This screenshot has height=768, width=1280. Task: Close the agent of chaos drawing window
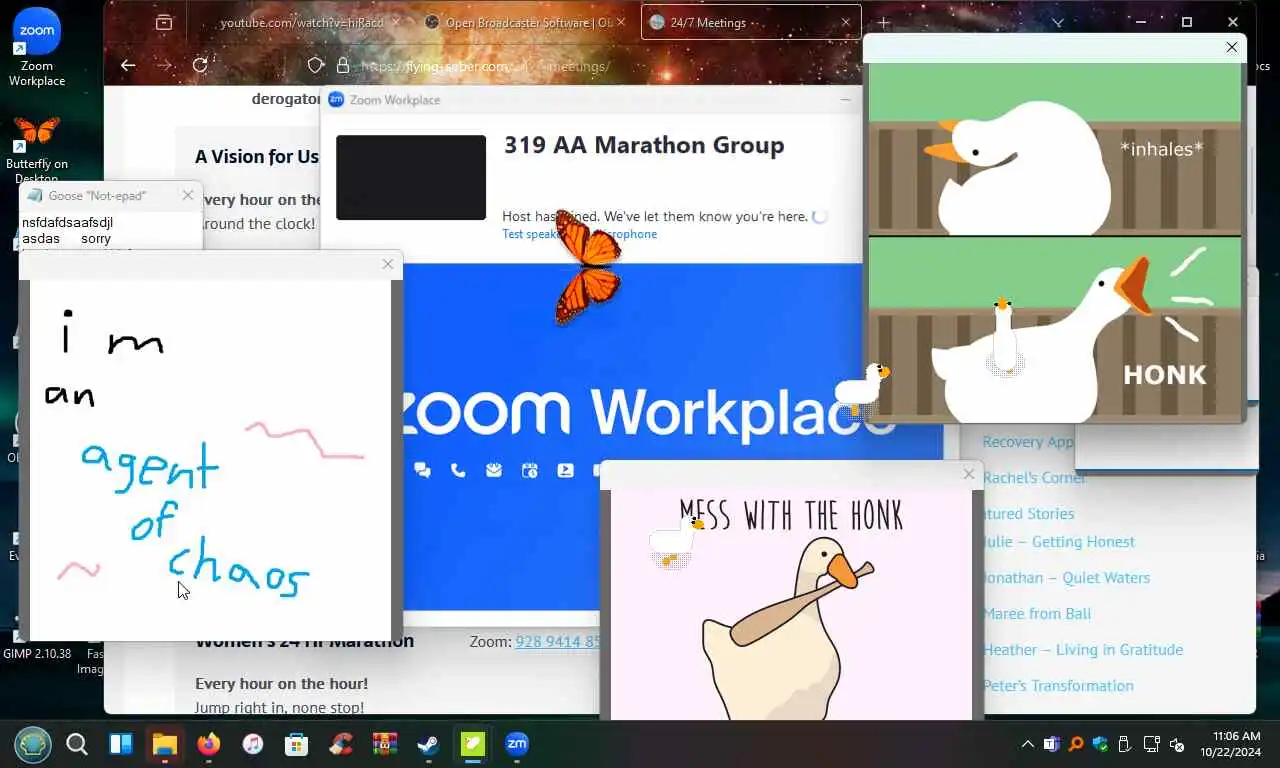388,264
